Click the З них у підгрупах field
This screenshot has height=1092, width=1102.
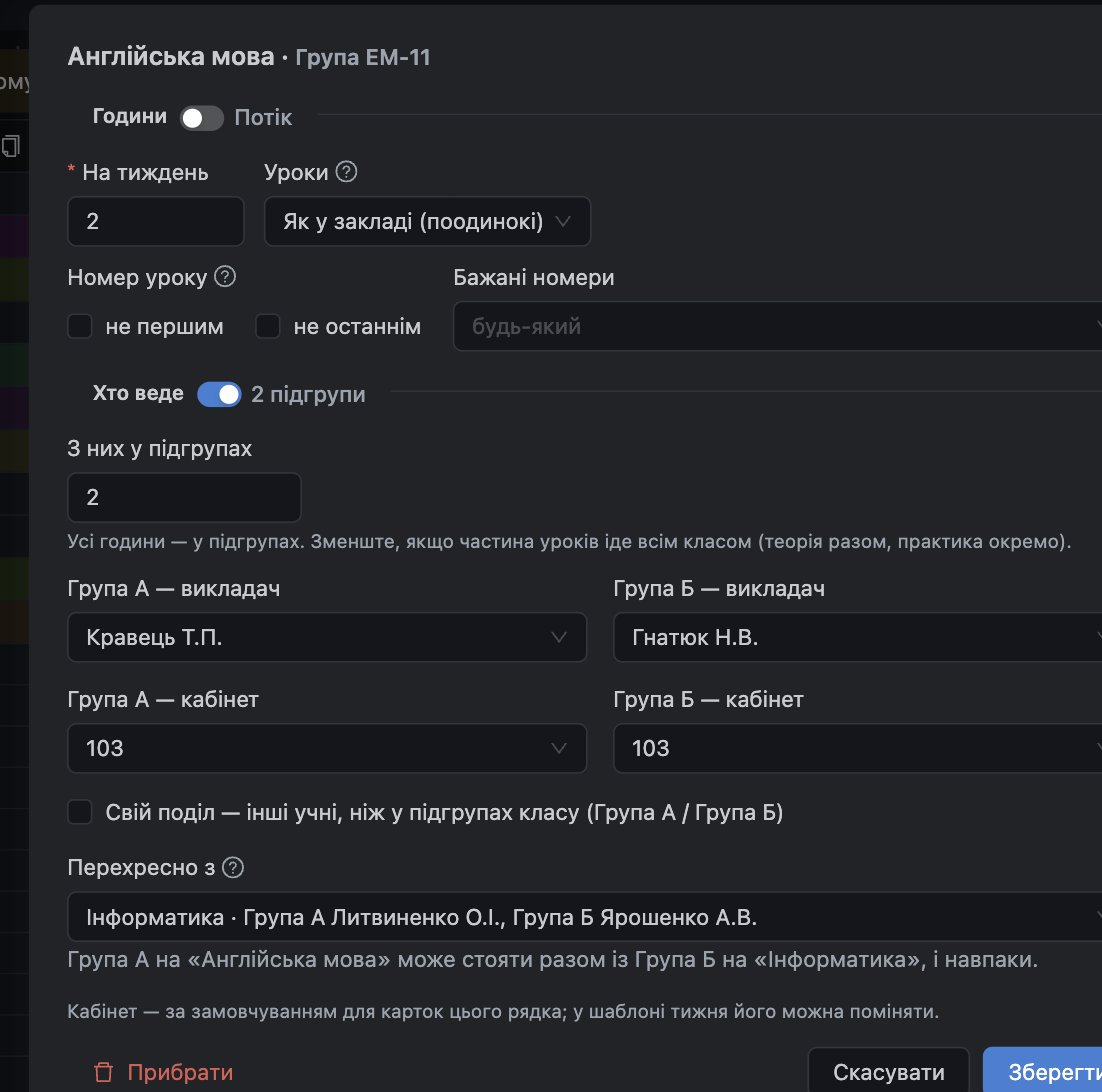point(184,498)
